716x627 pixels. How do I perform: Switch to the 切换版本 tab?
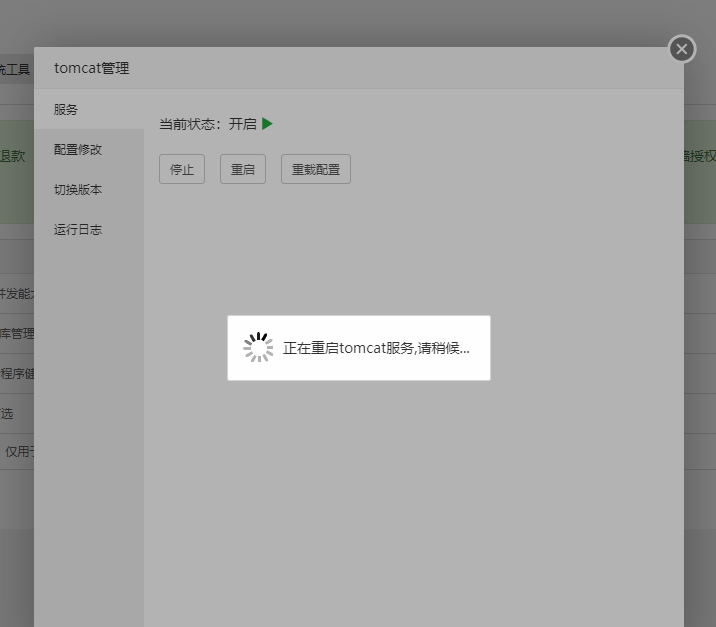point(89,190)
